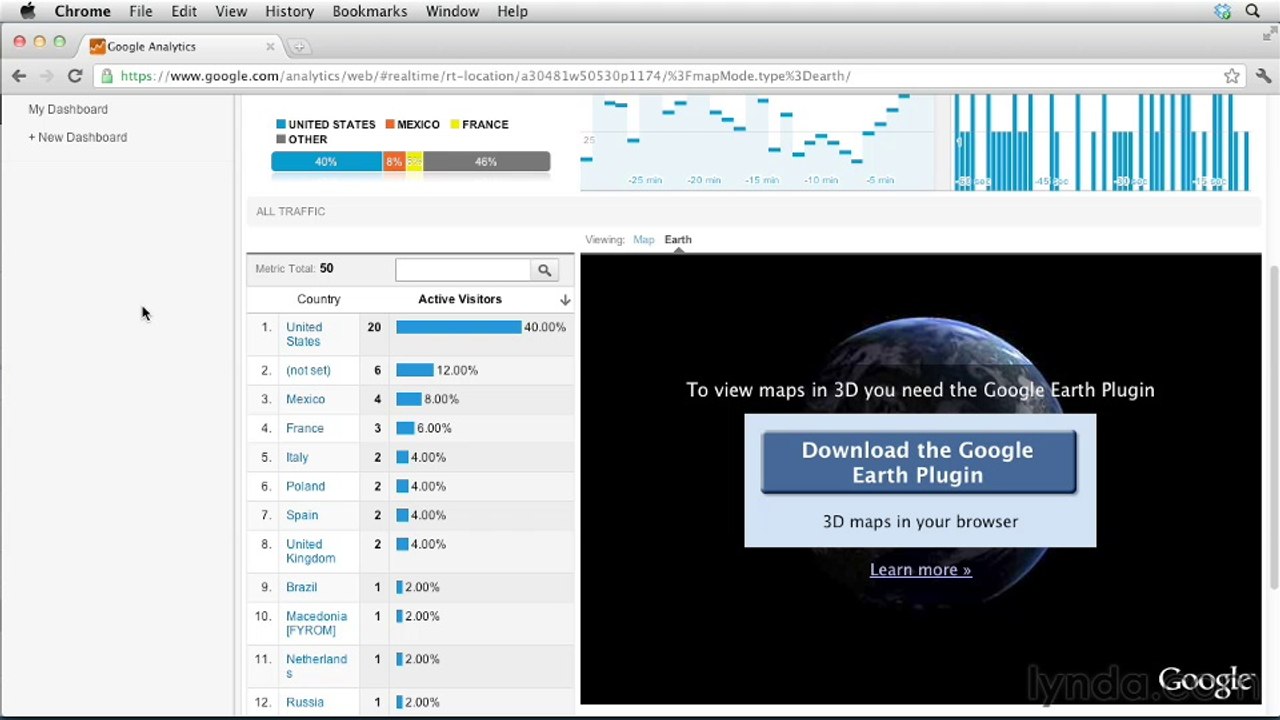Open the Apple menu
Screen dimensions: 1280x720
28,11
